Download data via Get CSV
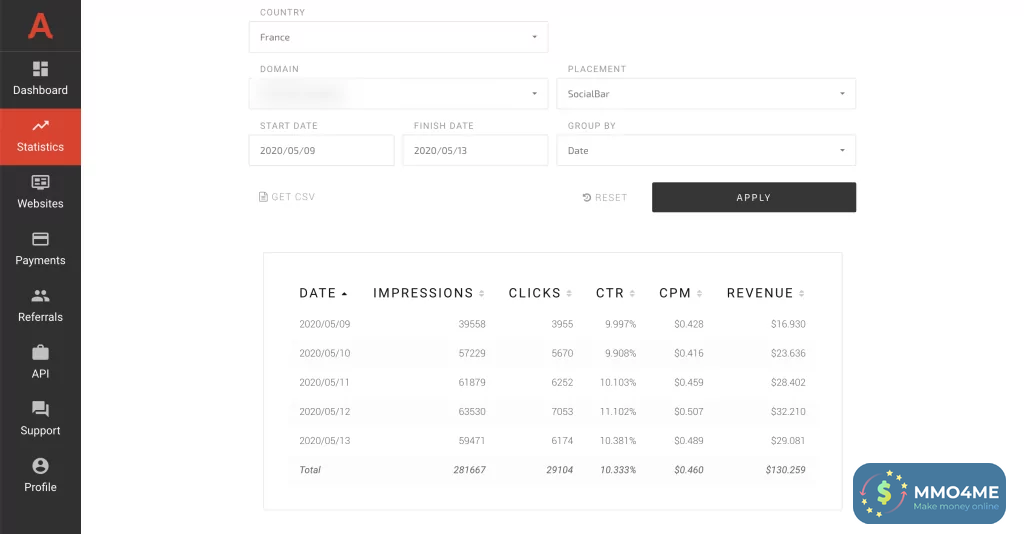1024x534 pixels. coord(287,197)
